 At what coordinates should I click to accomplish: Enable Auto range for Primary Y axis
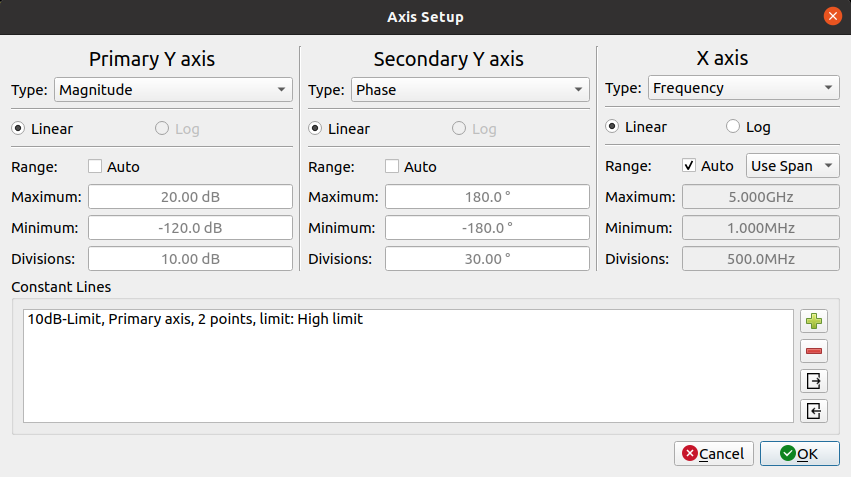click(x=96, y=167)
